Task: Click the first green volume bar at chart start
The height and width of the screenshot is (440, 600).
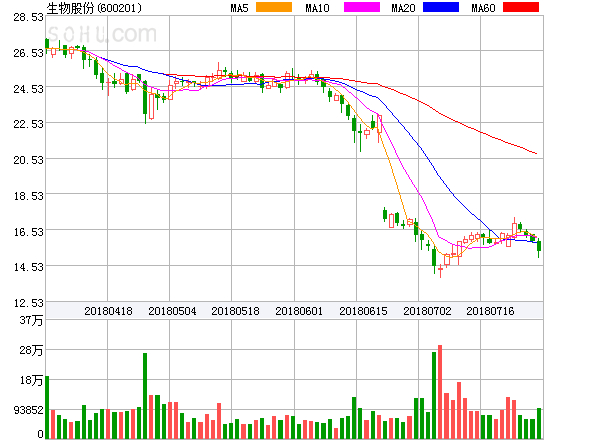Action: click(47, 407)
